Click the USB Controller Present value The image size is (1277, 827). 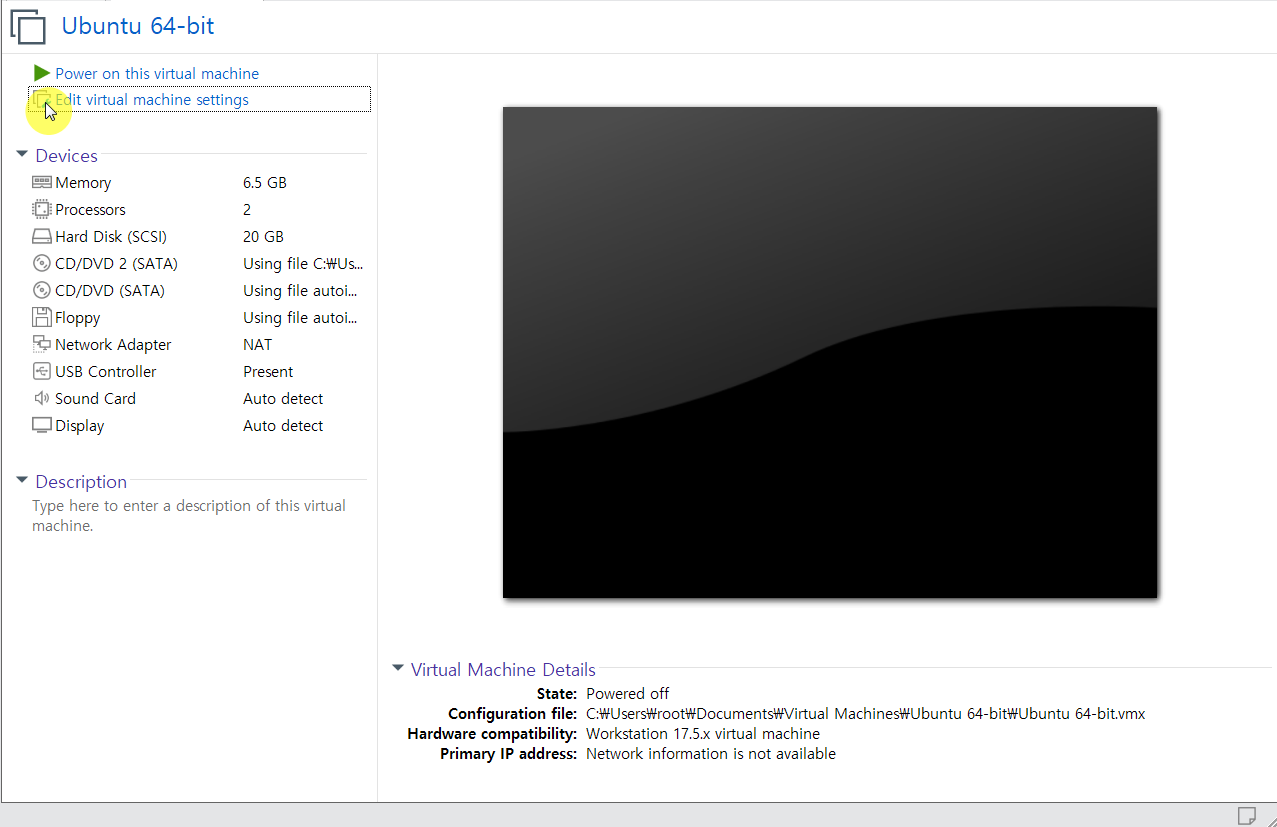coord(268,372)
